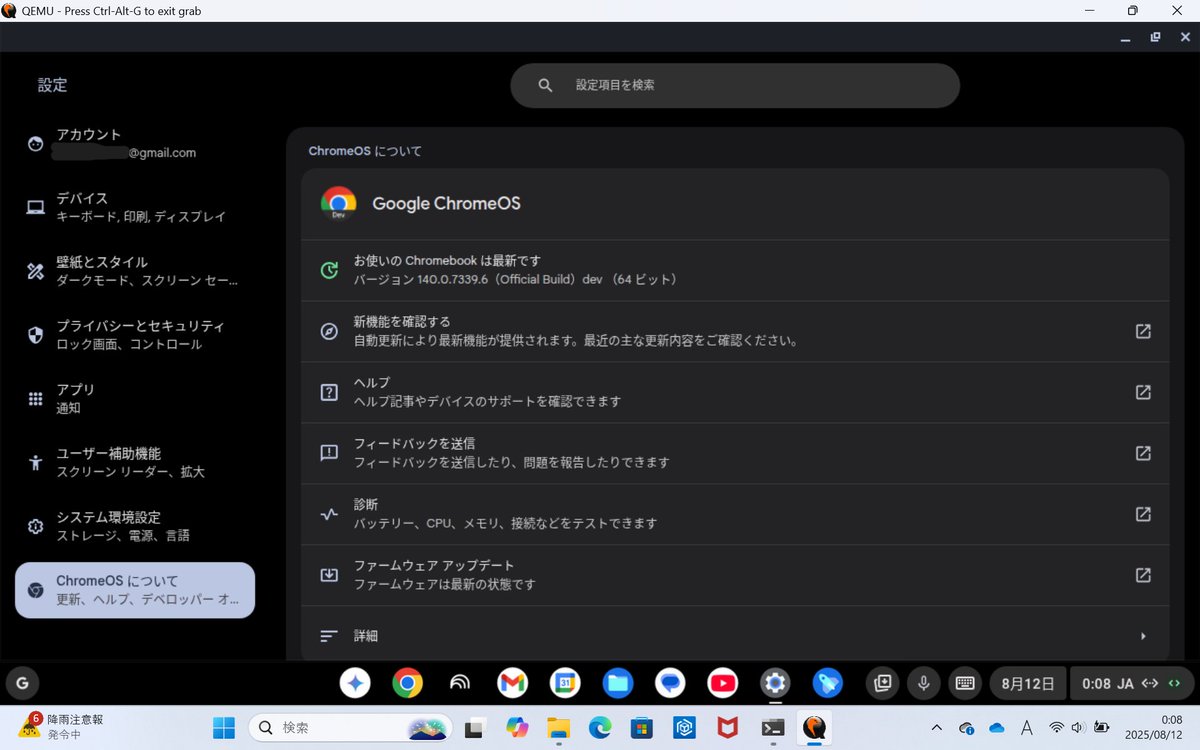Restore the ChromeOS settings window size
The height and width of the screenshot is (750, 1200).
[1155, 37]
